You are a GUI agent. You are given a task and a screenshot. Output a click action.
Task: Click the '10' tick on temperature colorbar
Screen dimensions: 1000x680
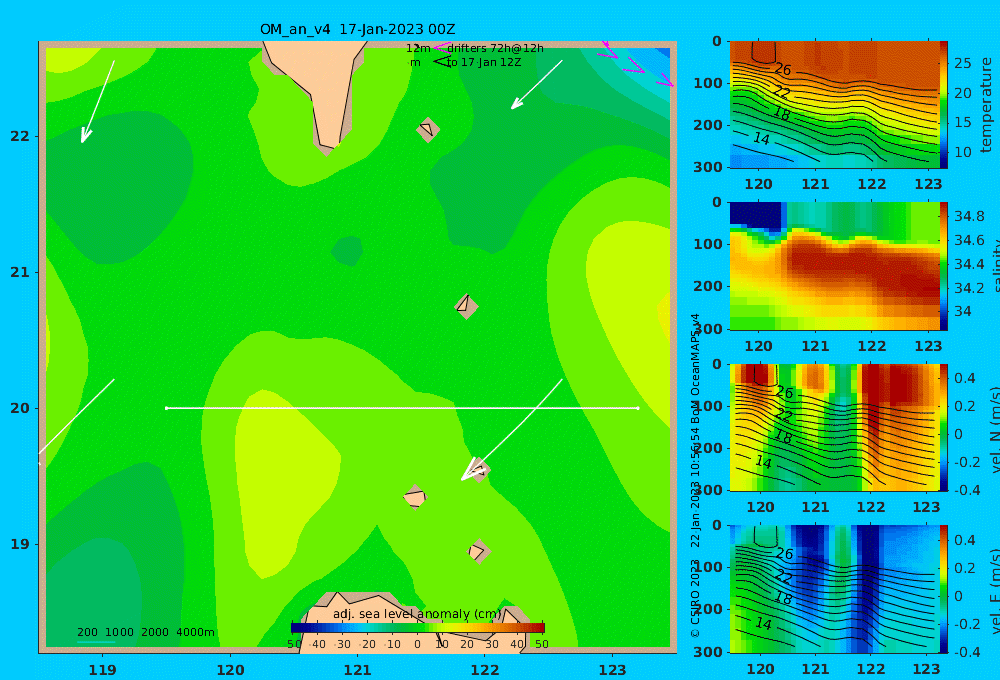pyautogui.click(x=963, y=152)
